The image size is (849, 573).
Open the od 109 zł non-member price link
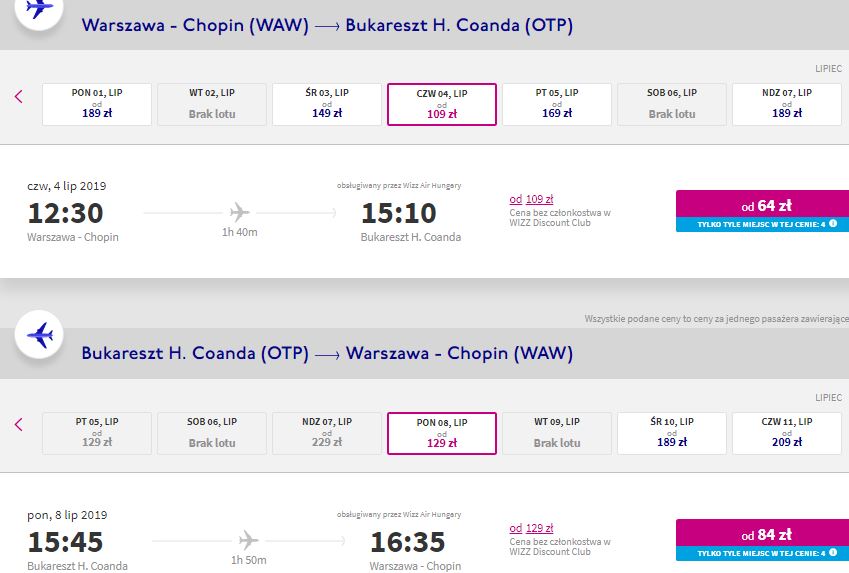(531, 199)
